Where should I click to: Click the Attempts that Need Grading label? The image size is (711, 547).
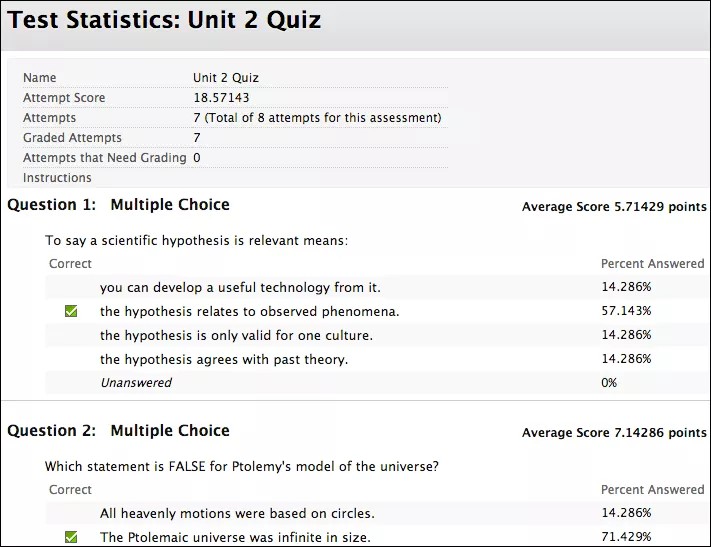click(104, 158)
